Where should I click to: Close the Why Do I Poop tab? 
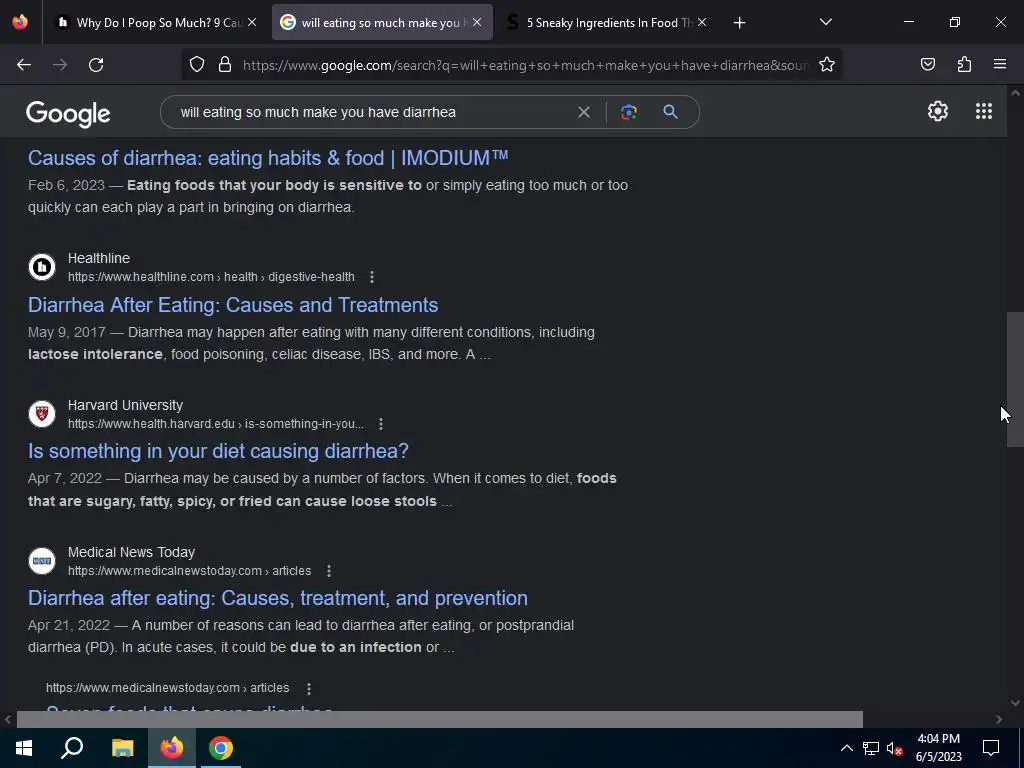(252, 22)
